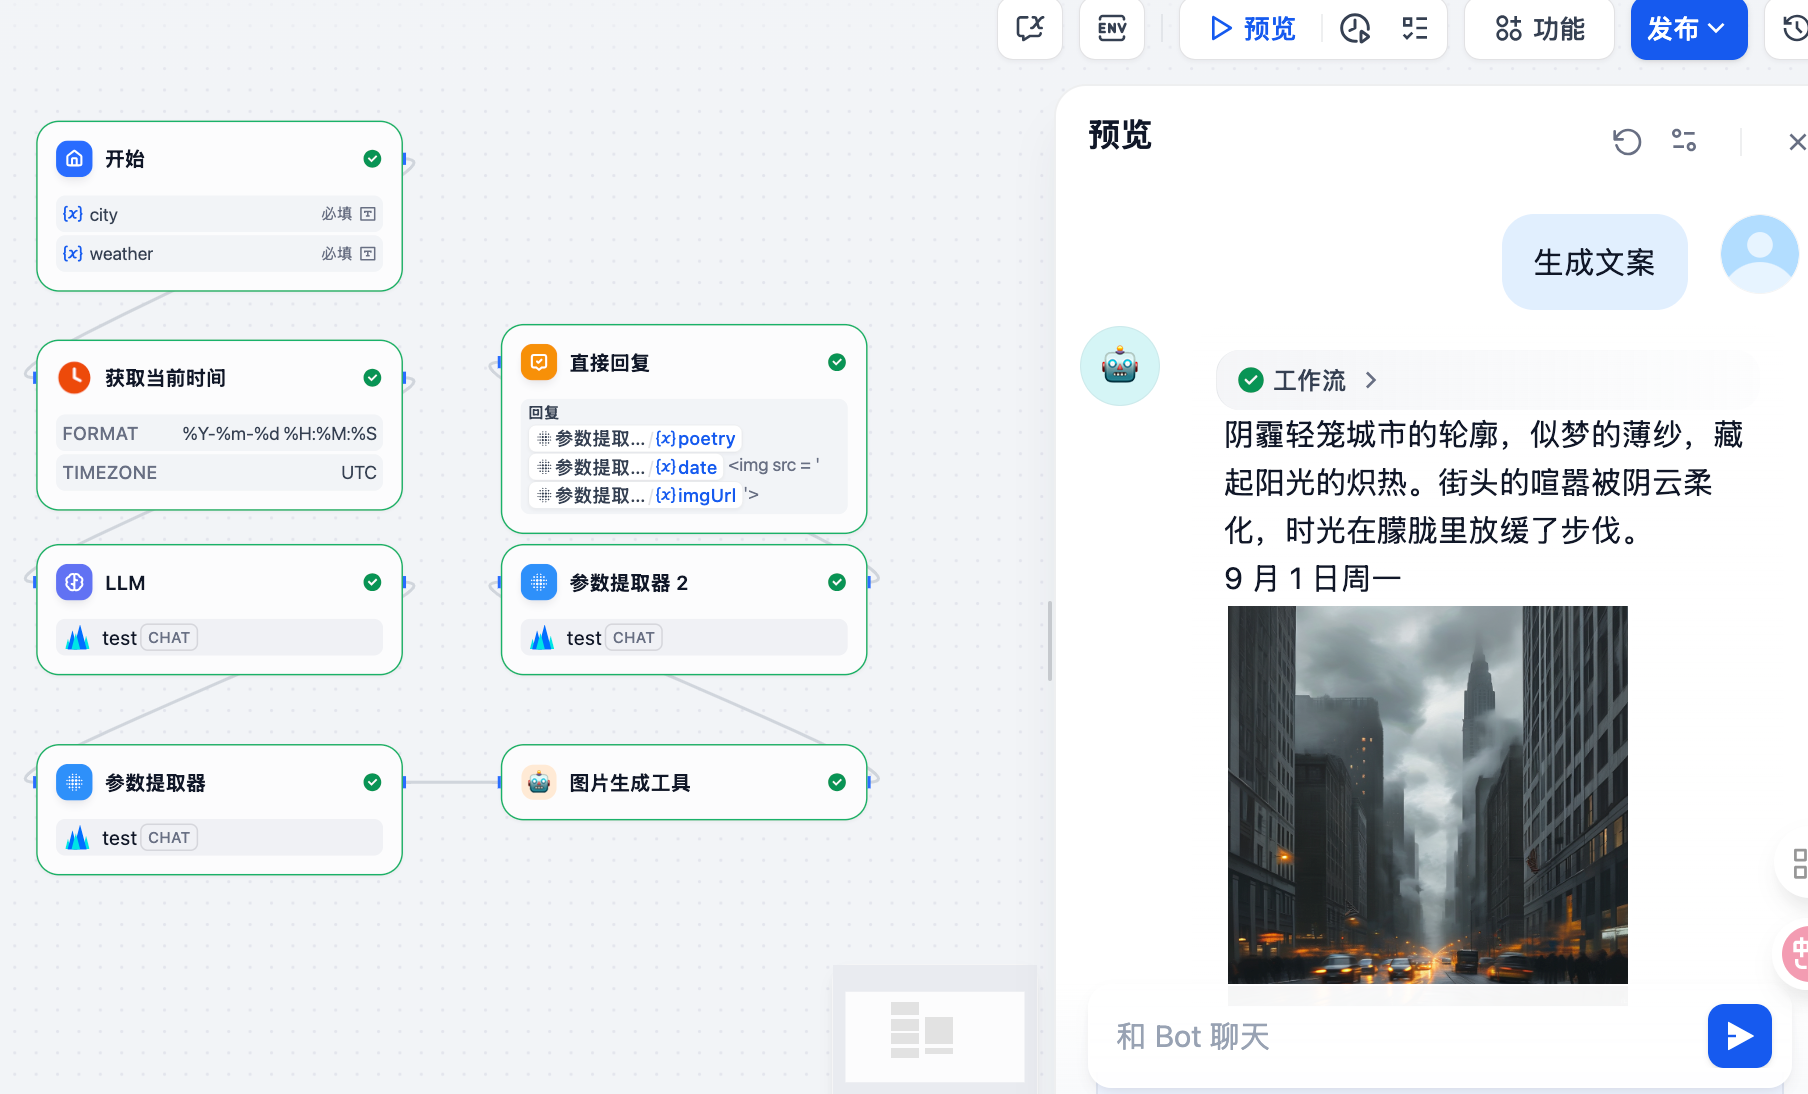
Task: Click test CHAT model in 参数提取器 2
Action: [684, 638]
